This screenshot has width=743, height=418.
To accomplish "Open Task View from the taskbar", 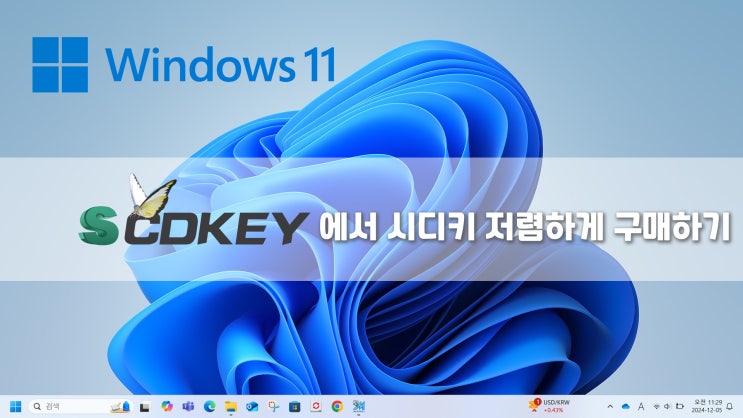I will [145, 407].
